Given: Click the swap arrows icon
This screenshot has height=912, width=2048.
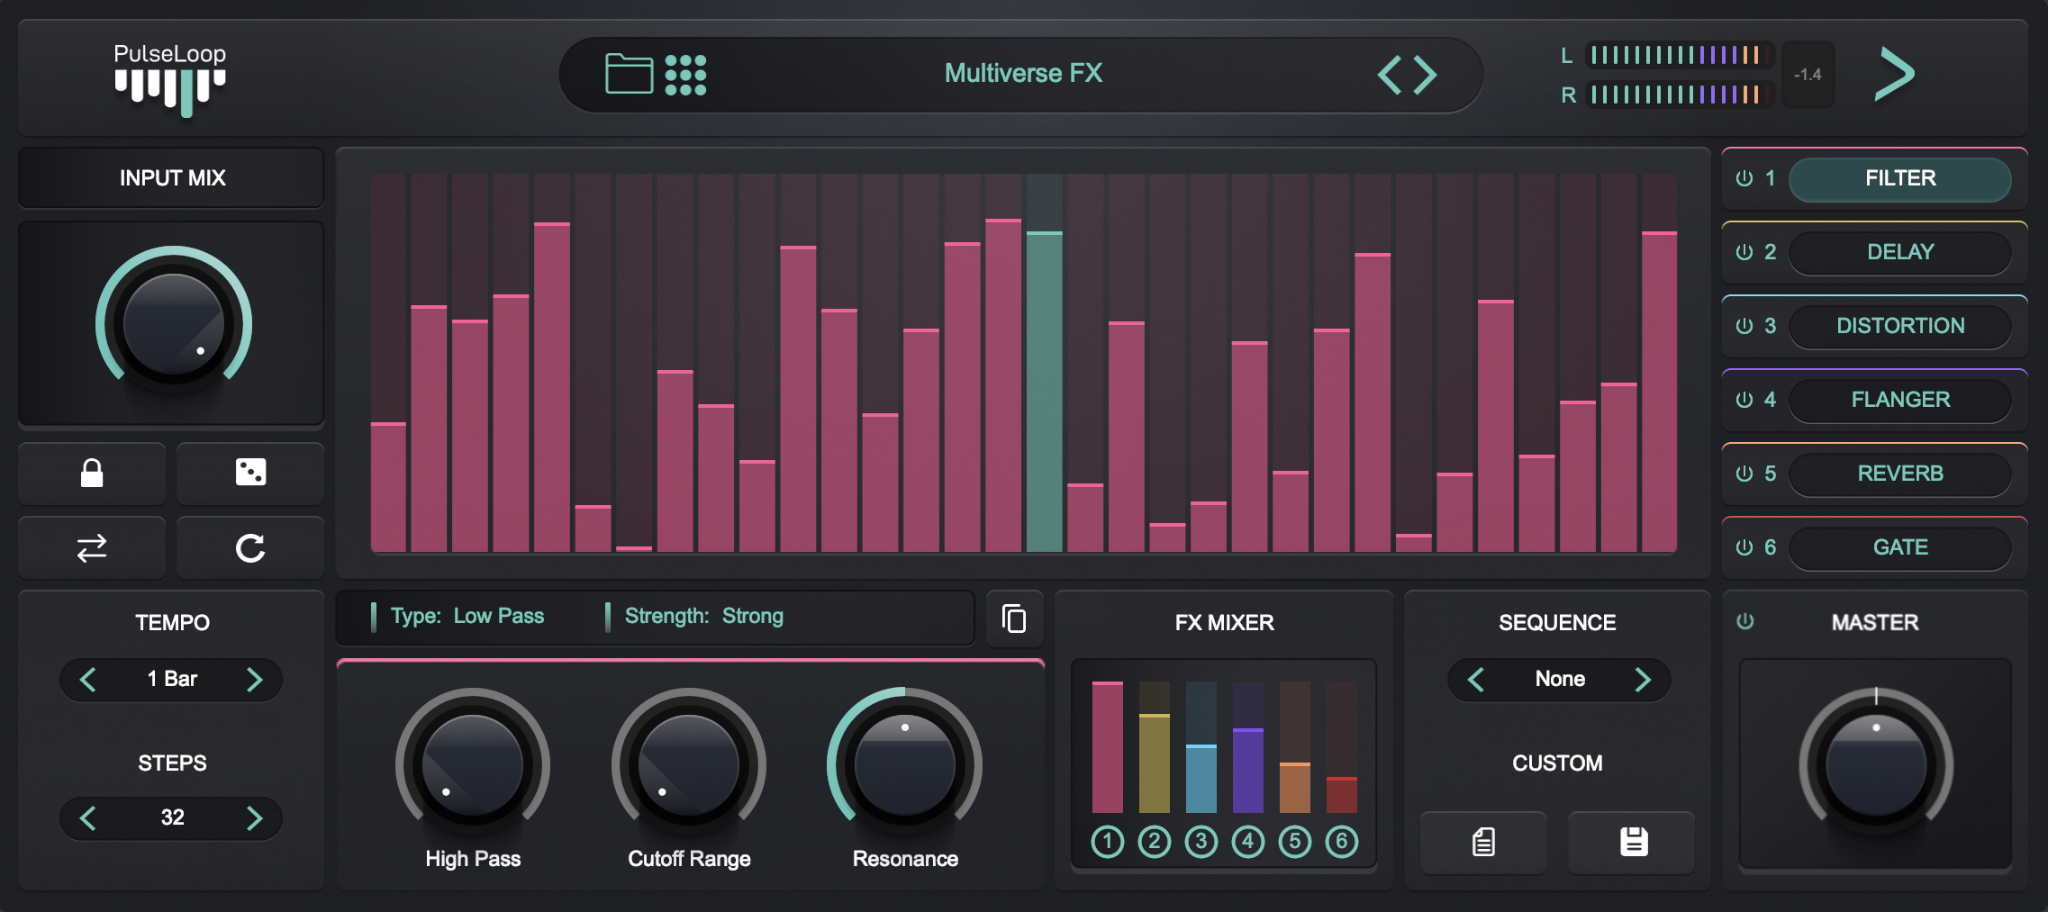Looking at the screenshot, I should click(92, 548).
